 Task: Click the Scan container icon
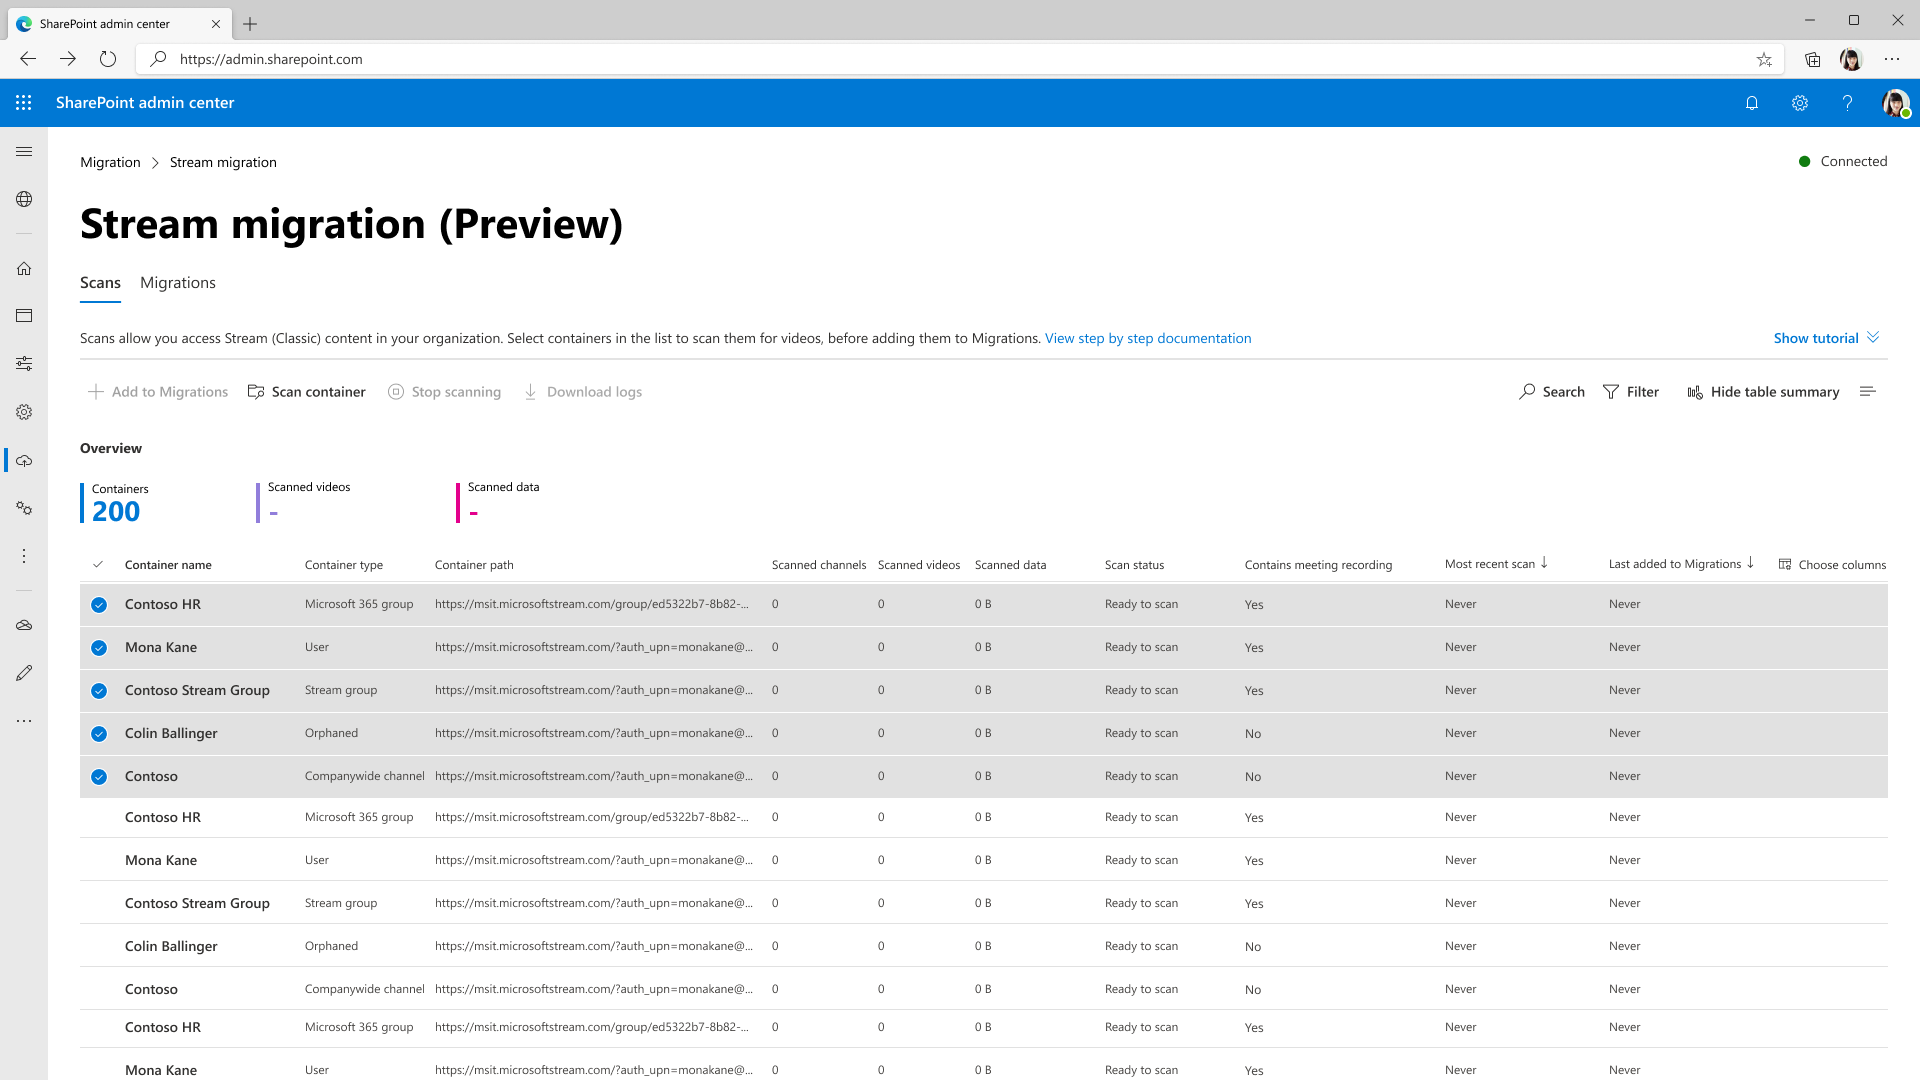pos(255,392)
